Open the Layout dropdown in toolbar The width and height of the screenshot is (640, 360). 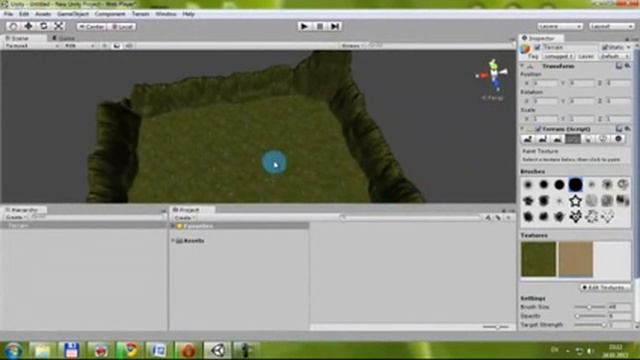[611, 27]
